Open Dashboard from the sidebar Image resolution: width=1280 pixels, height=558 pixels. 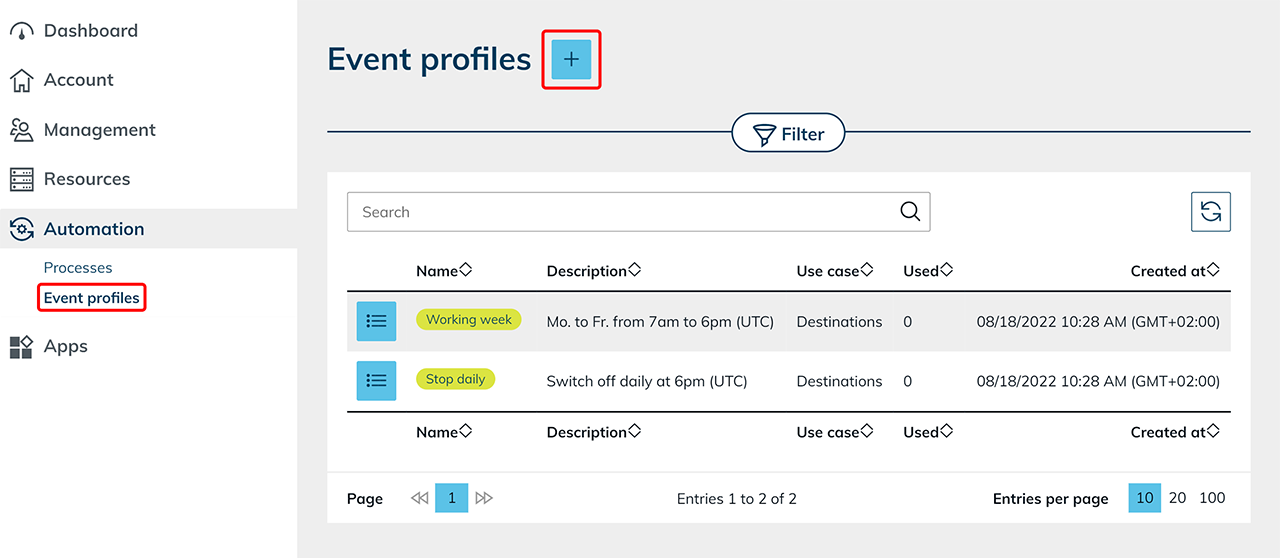pyautogui.click(x=90, y=31)
